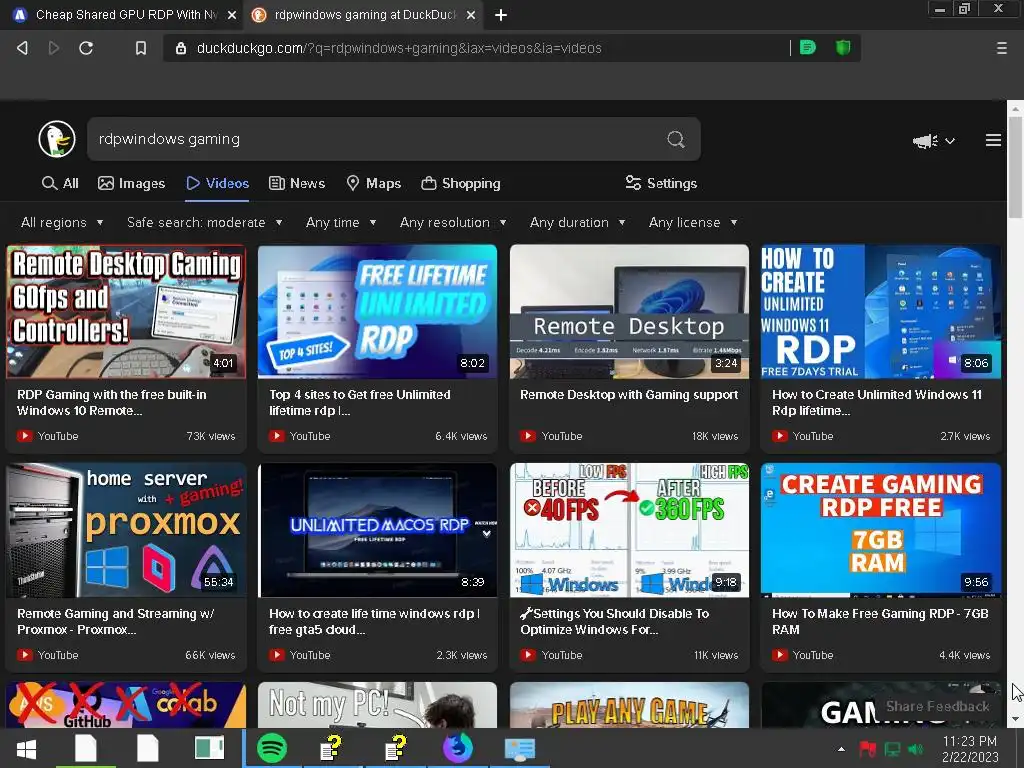Open the Maps results tab

374,184
